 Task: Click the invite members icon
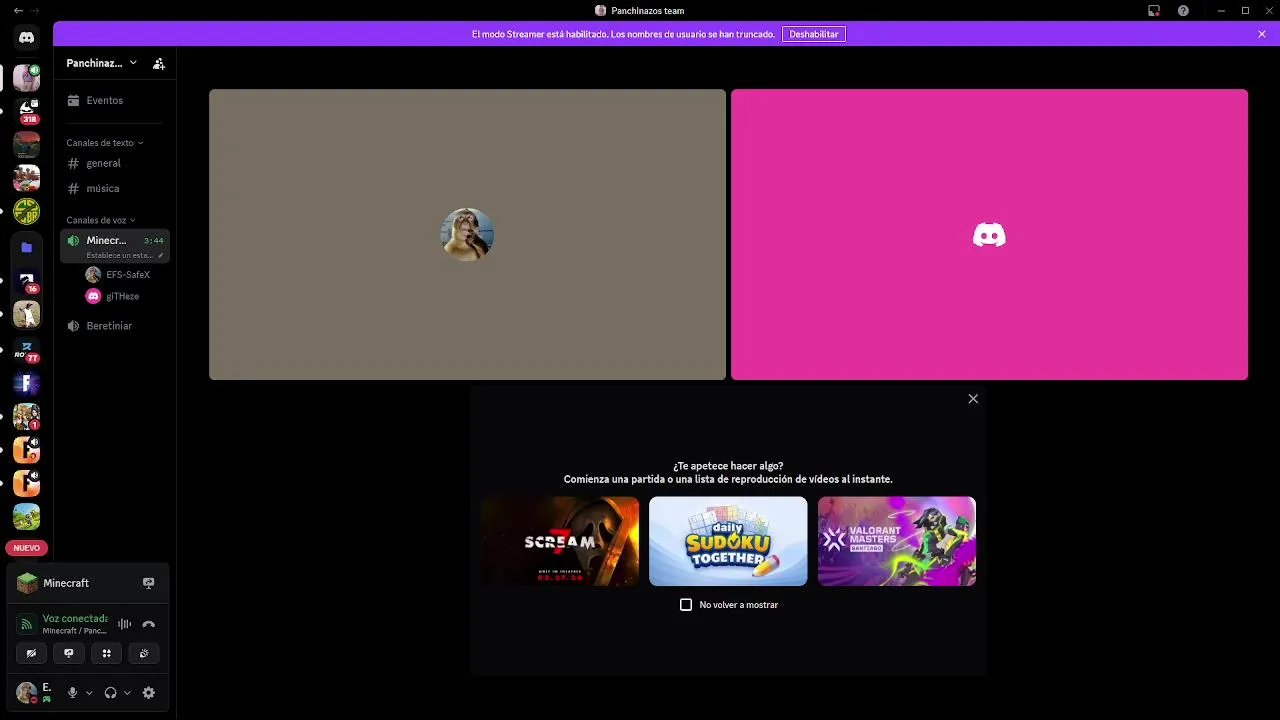click(x=159, y=63)
